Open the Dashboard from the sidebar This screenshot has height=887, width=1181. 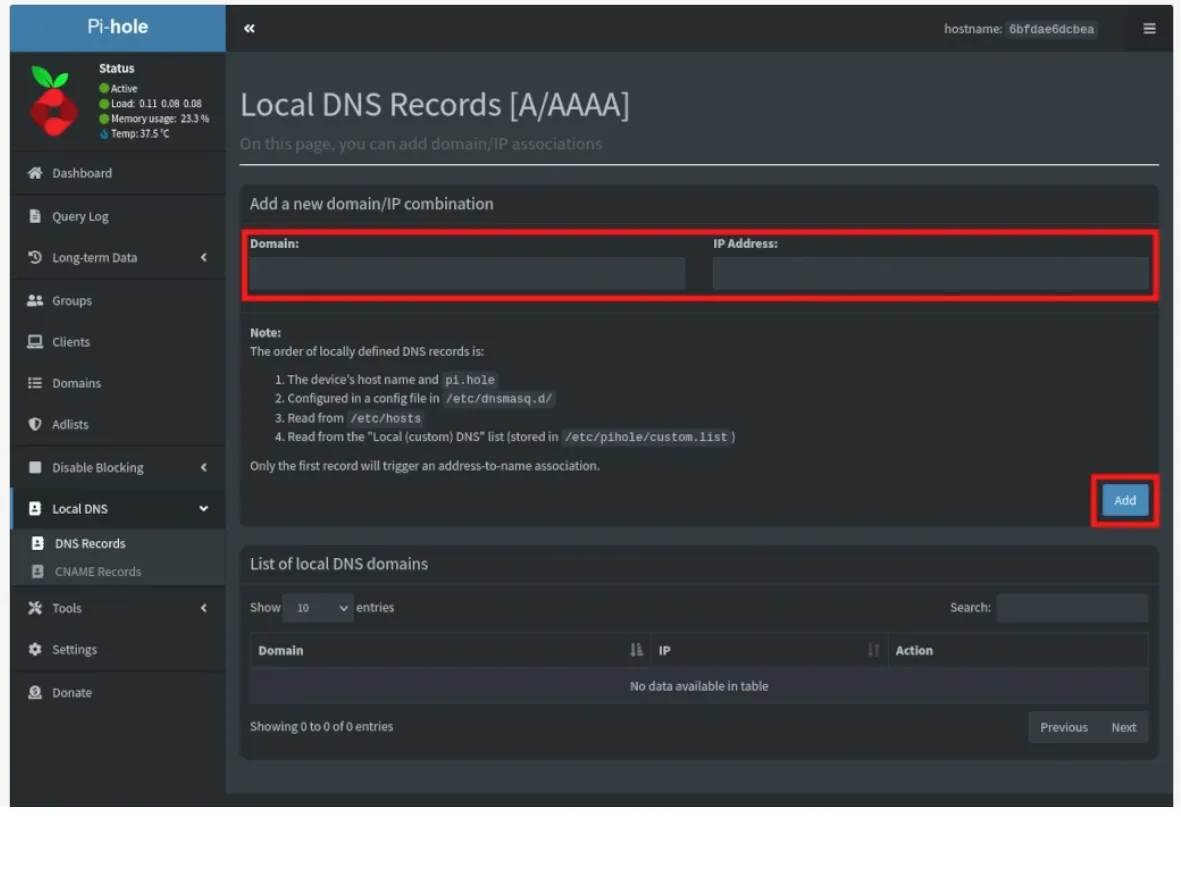tap(81, 172)
